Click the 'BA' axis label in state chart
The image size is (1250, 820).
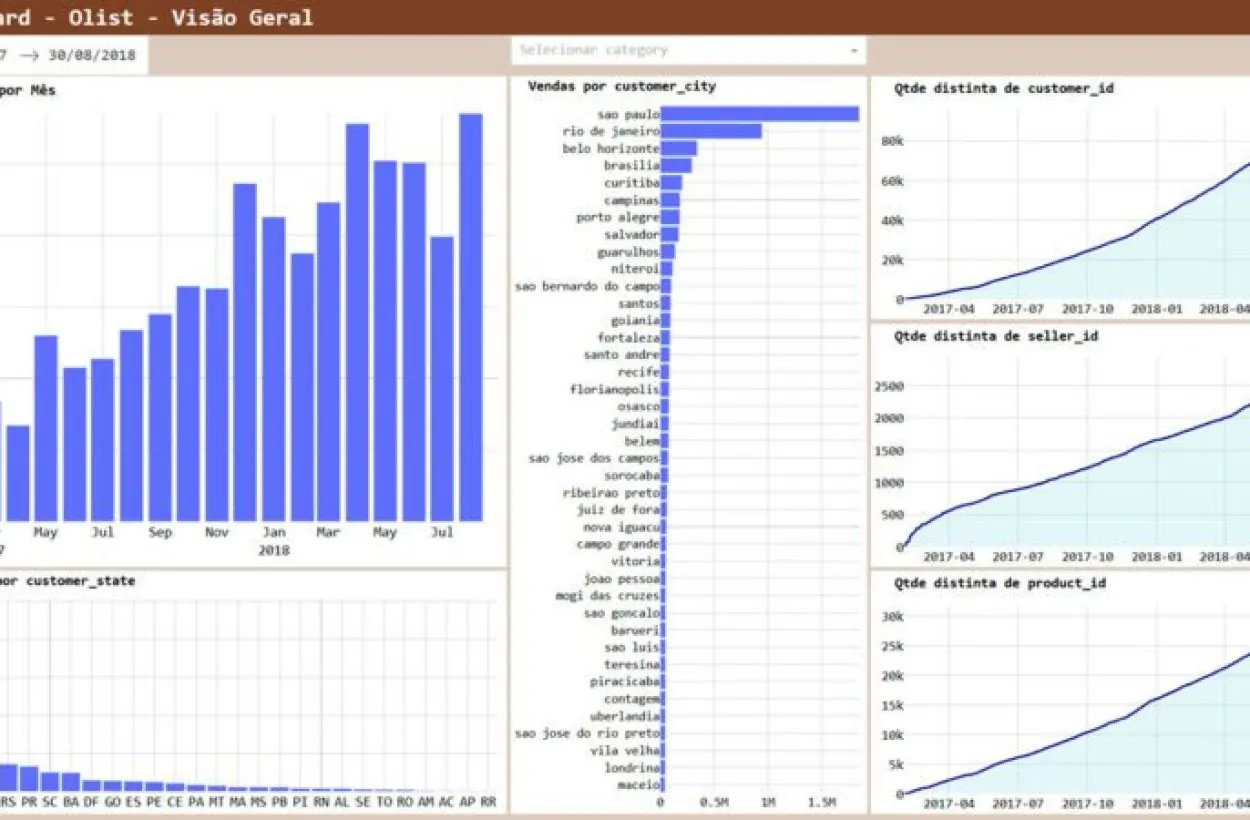[72, 800]
